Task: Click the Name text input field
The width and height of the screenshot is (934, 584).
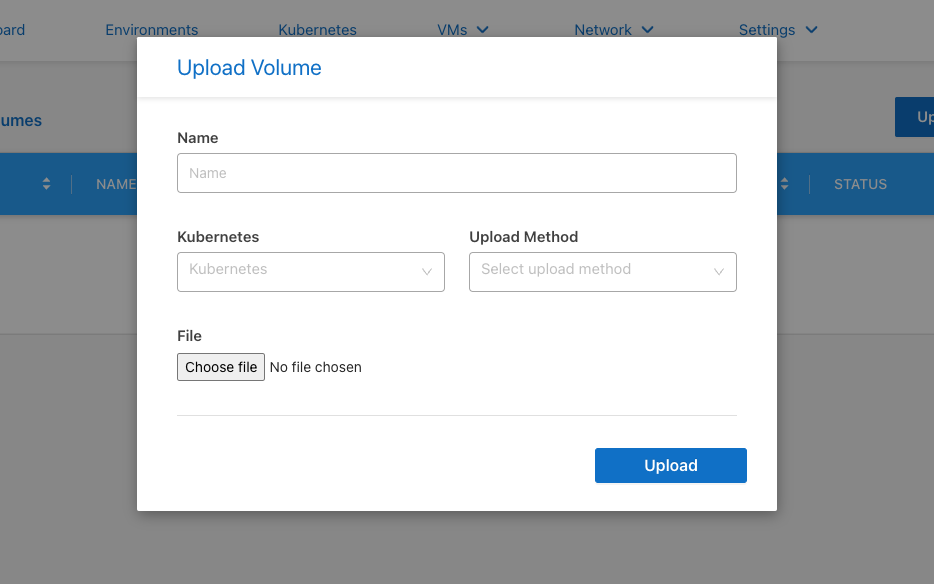Action: (x=457, y=173)
